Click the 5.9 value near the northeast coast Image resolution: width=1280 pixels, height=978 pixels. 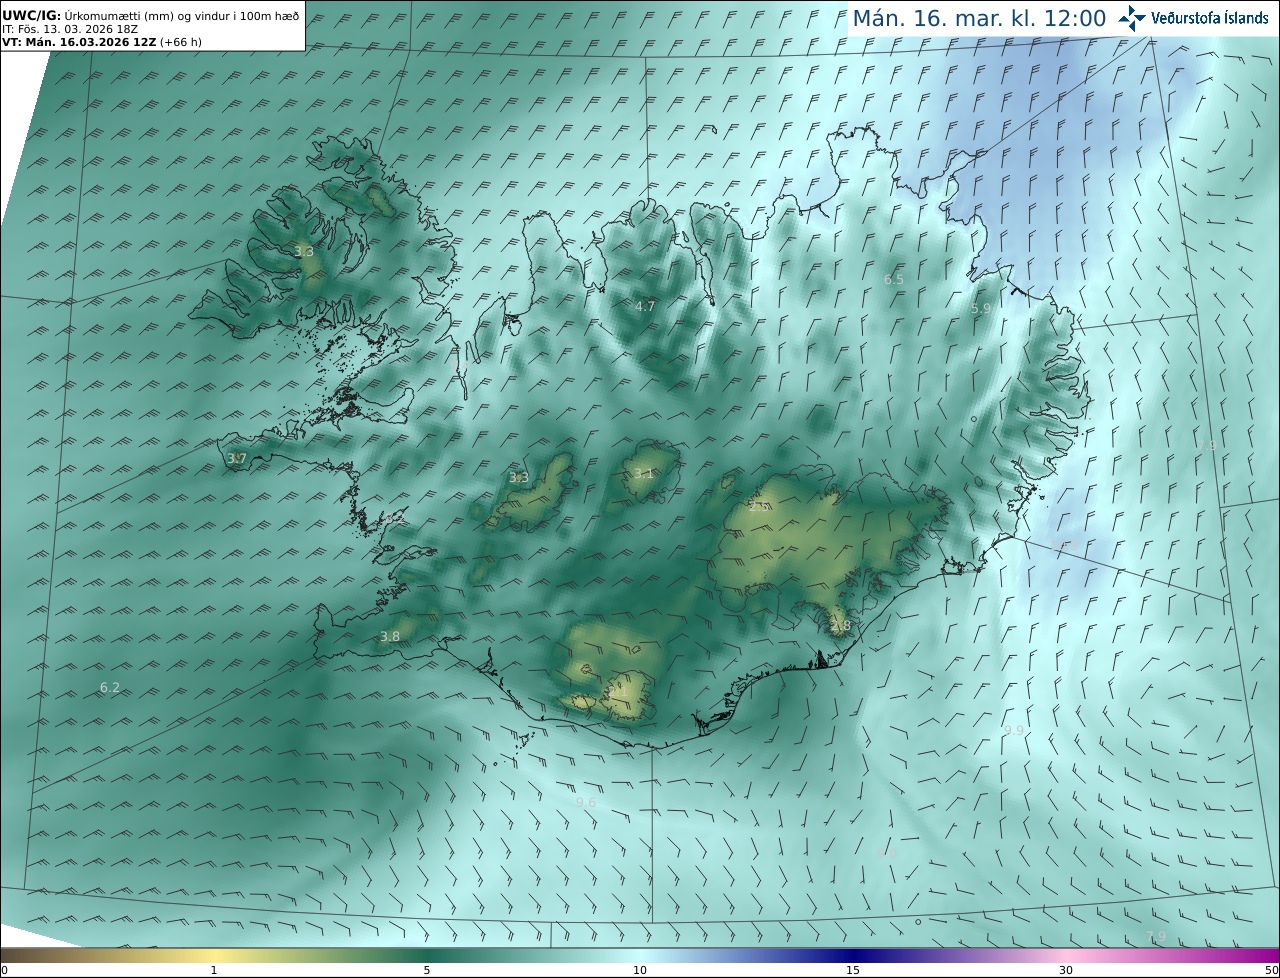click(981, 309)
